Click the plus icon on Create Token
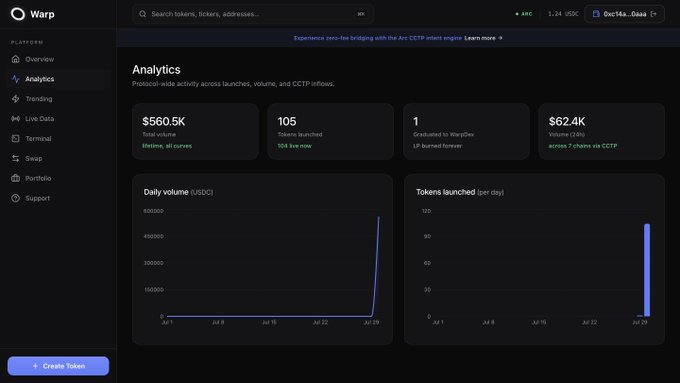Viewport: 680px width, 383px height. (36, 366)
